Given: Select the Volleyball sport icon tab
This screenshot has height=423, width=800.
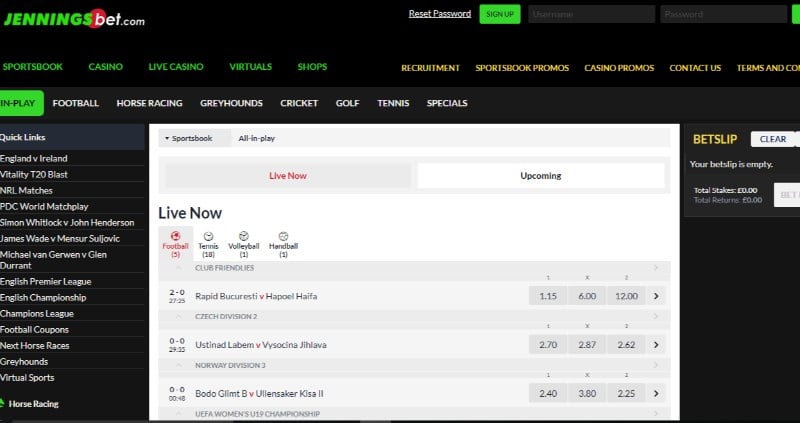Looking at the screenshot, I should [x=244, y=244].
